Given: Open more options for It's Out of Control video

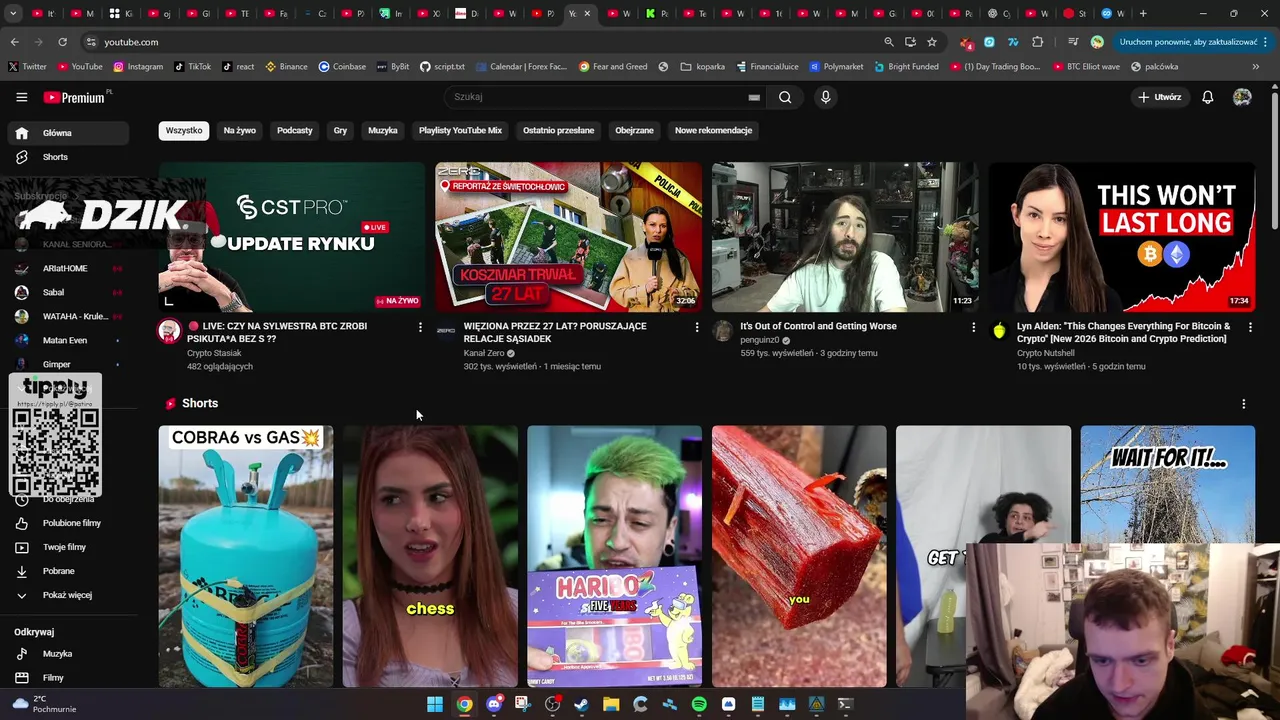Looking at the screenshot, I should pos(973,327).
